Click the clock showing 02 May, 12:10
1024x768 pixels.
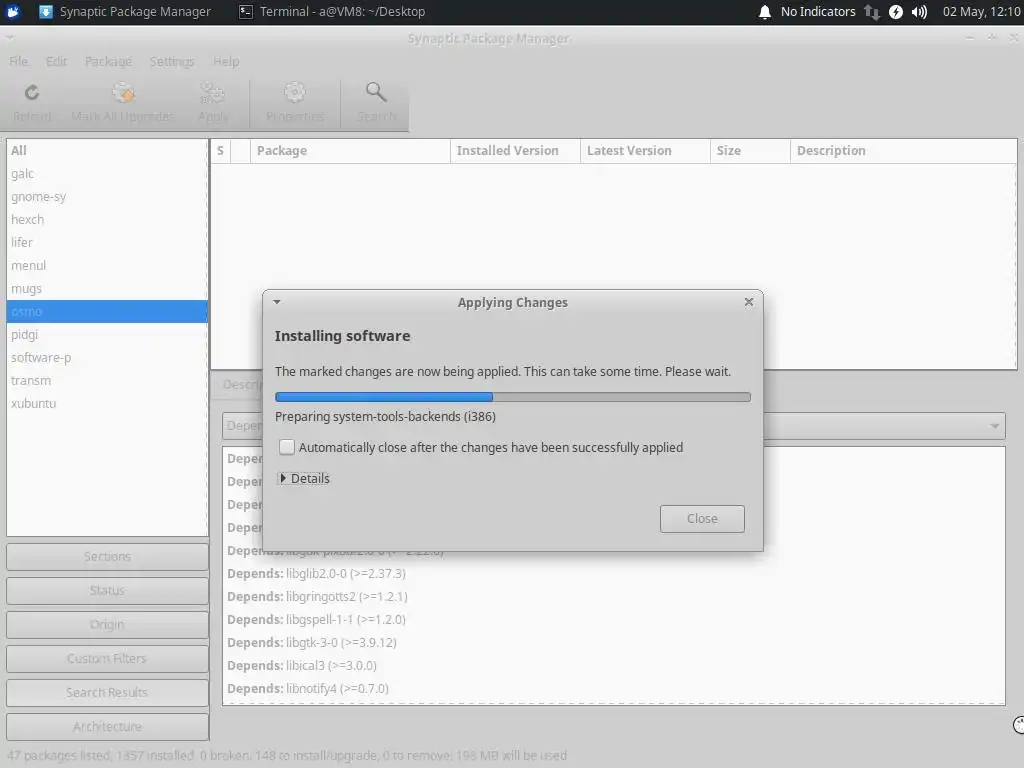[982, 12]
